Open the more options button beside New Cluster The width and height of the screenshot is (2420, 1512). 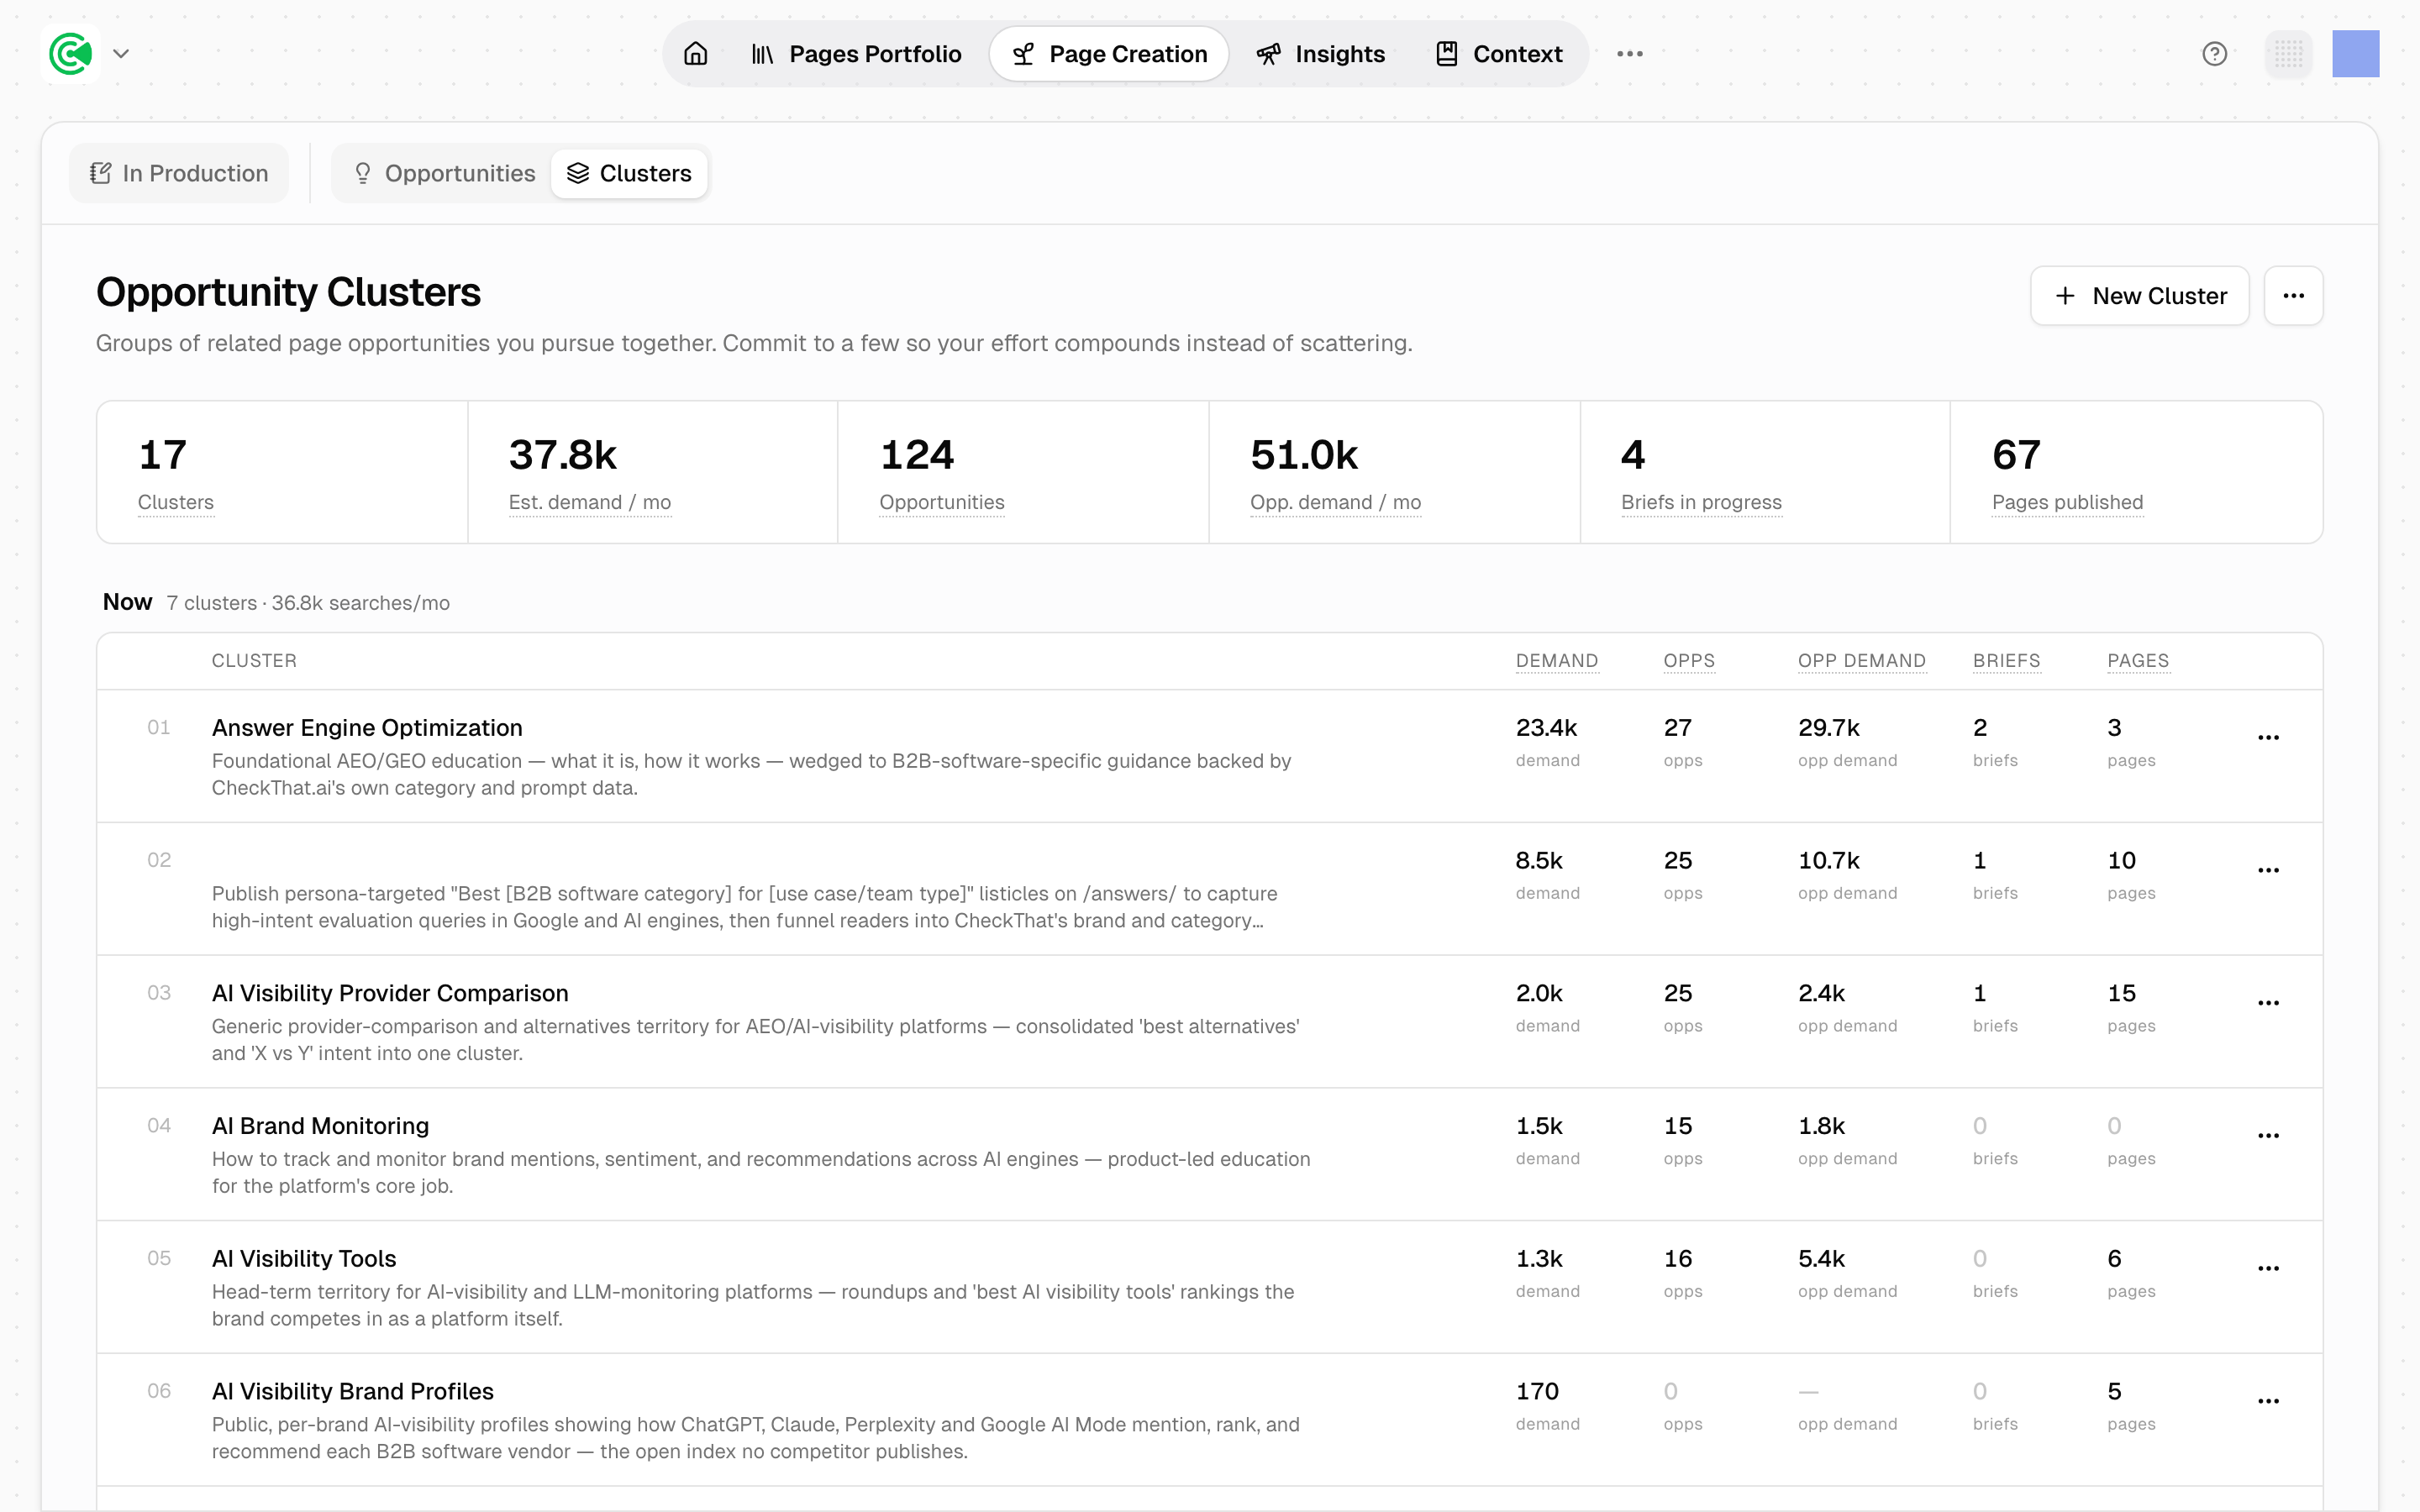coord(2293,296)
